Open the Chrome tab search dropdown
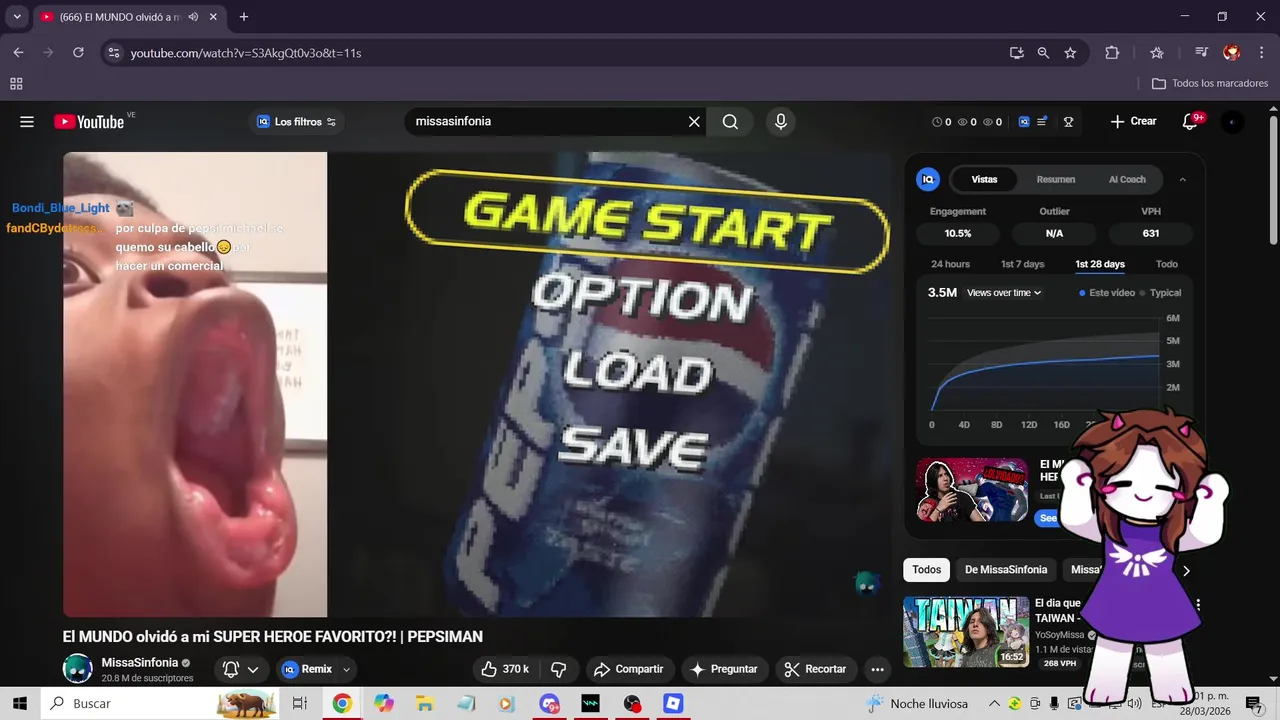The width and height of the screenshot is (1280, 720). click(17, 17)
